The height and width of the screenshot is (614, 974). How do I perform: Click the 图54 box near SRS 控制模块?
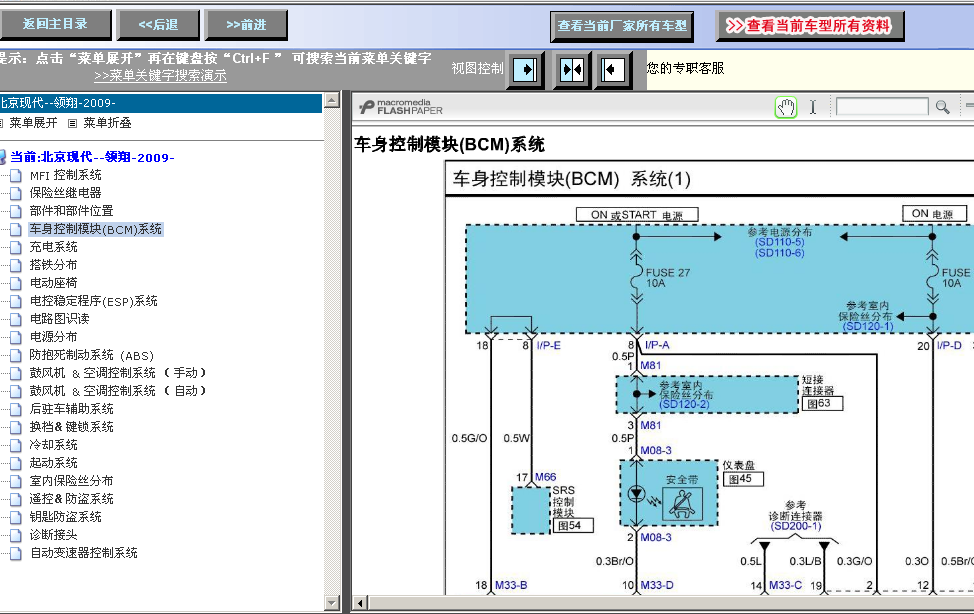[573, 526]
